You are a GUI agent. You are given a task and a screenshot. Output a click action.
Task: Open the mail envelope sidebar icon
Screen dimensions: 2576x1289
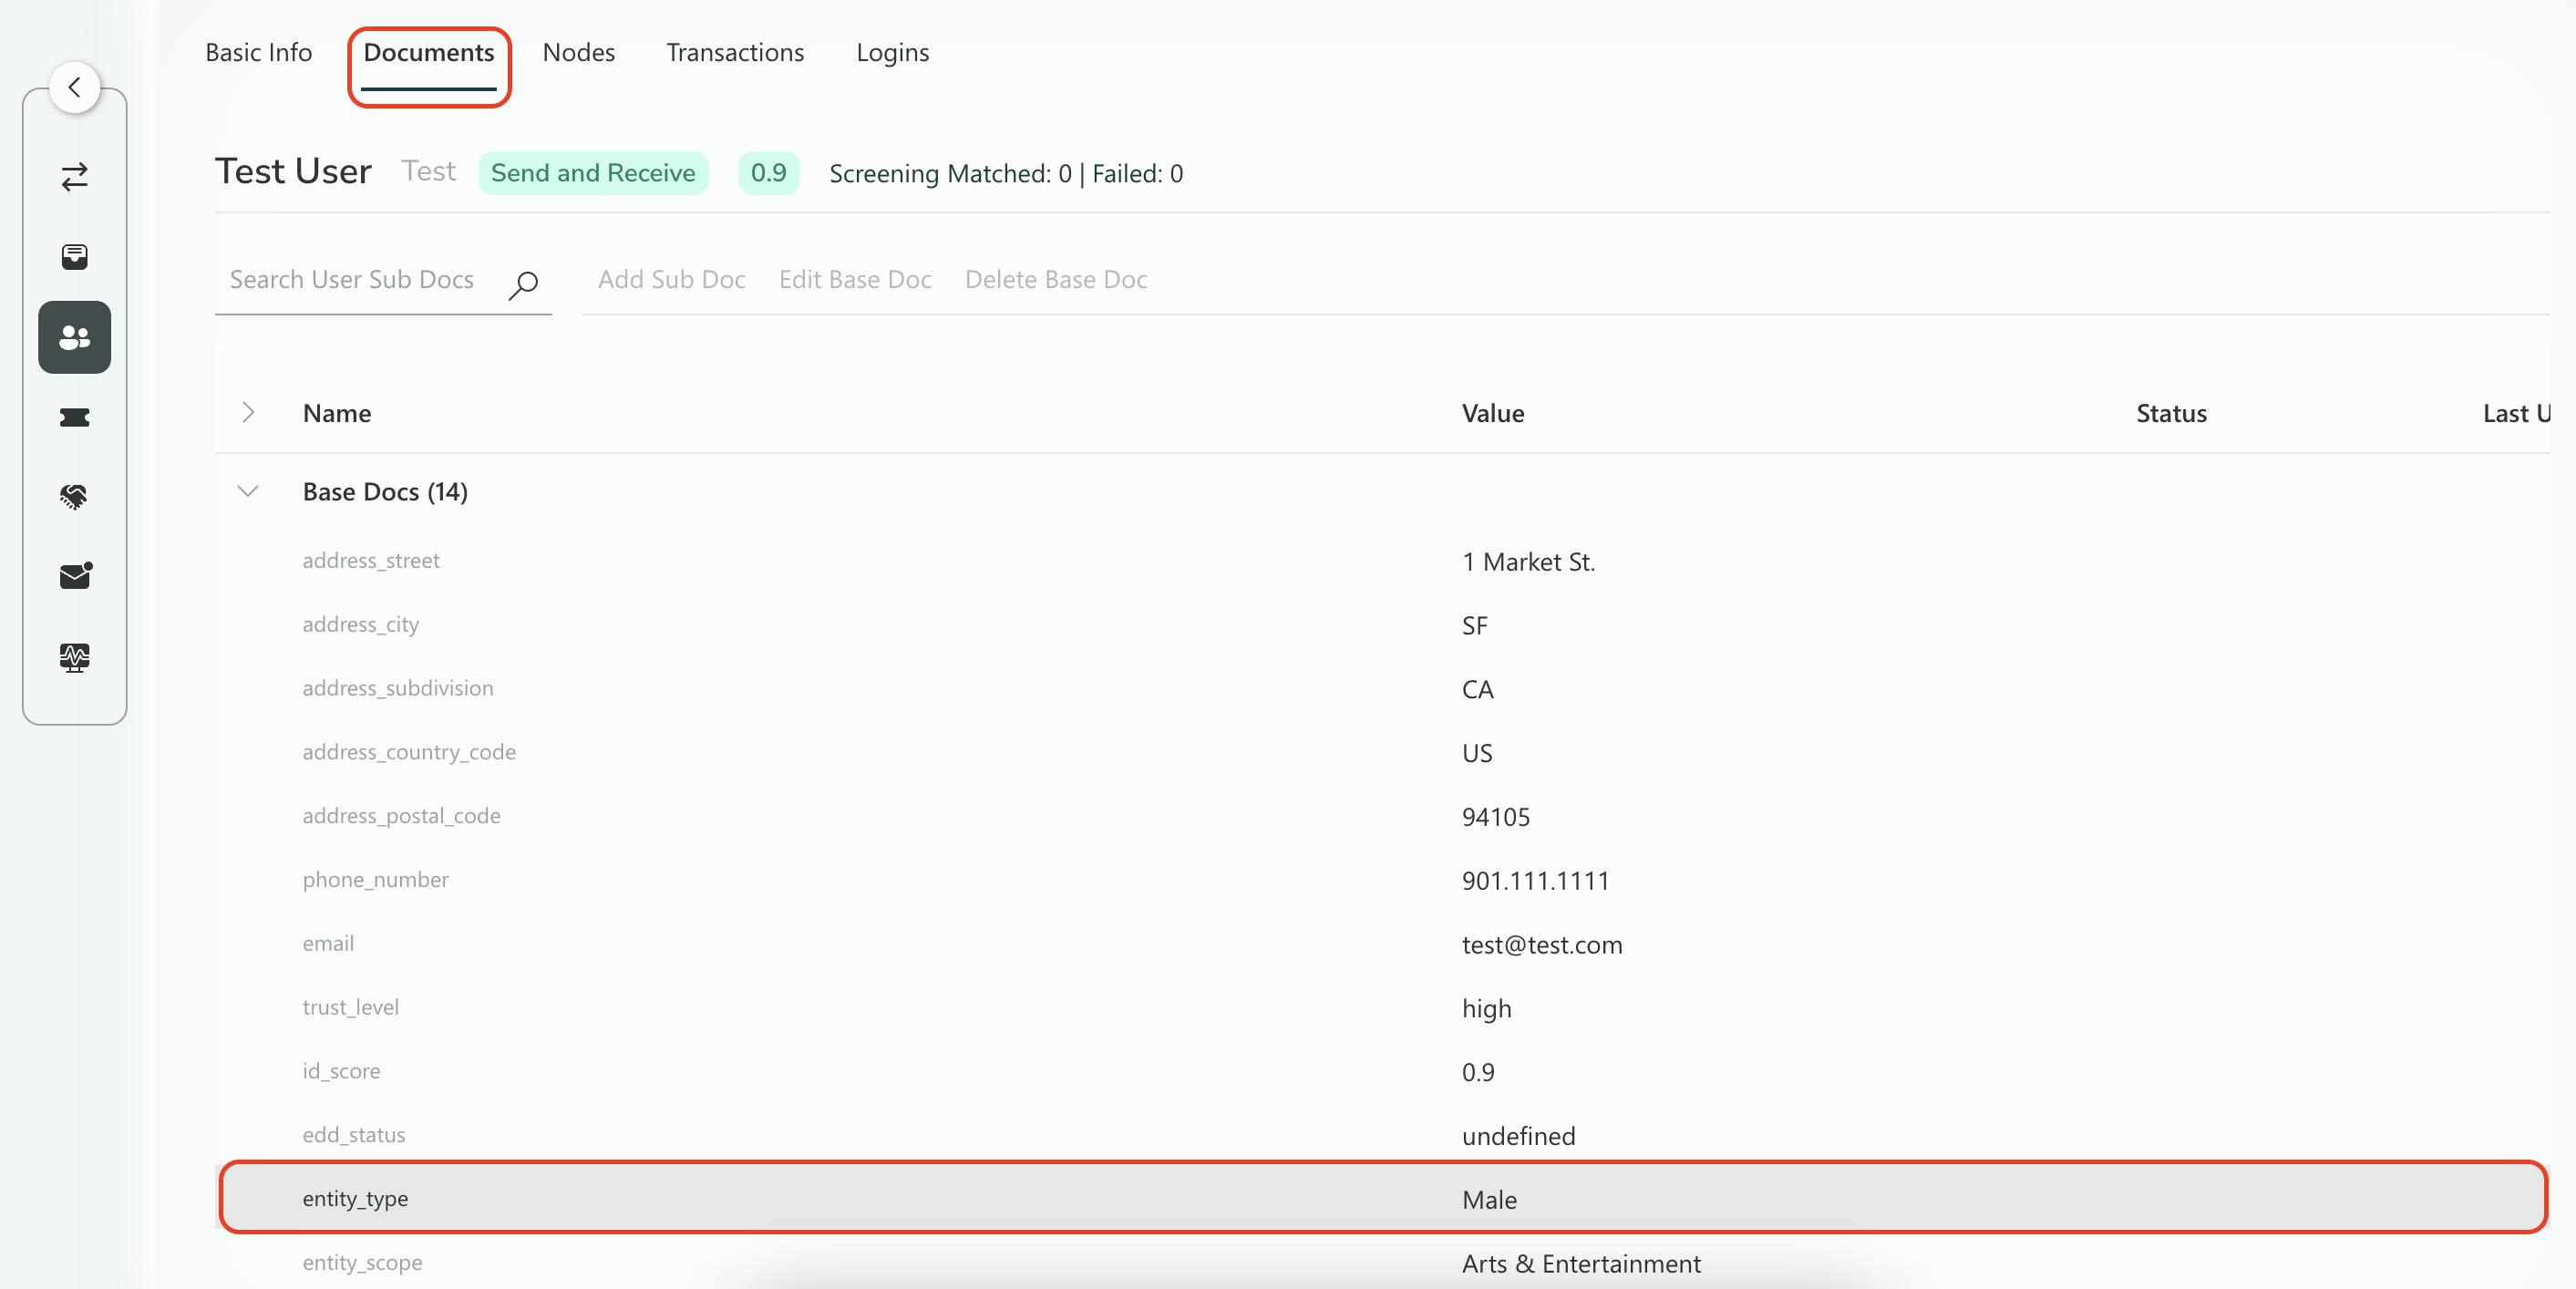coord(75,576)
